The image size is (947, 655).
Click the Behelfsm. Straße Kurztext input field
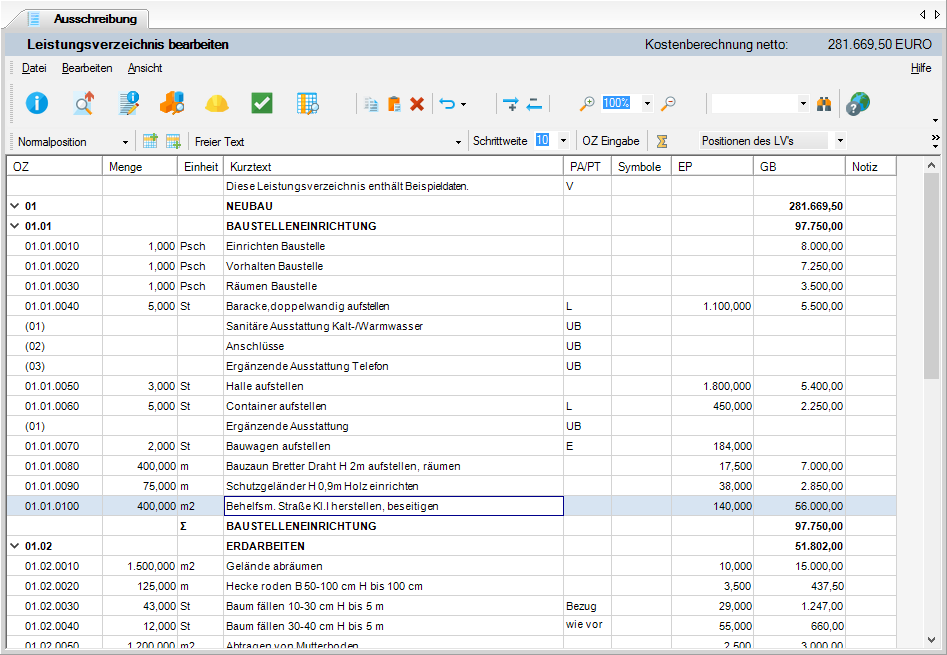[394, 506]
